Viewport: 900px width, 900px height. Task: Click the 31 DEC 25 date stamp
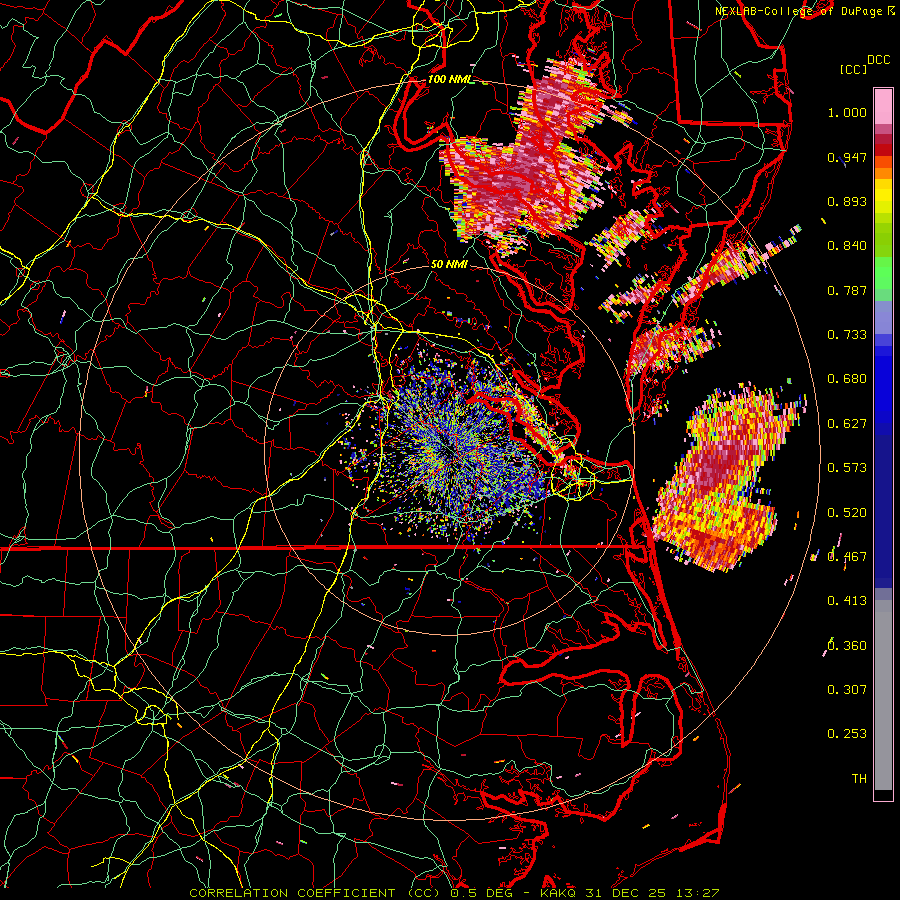625,893
